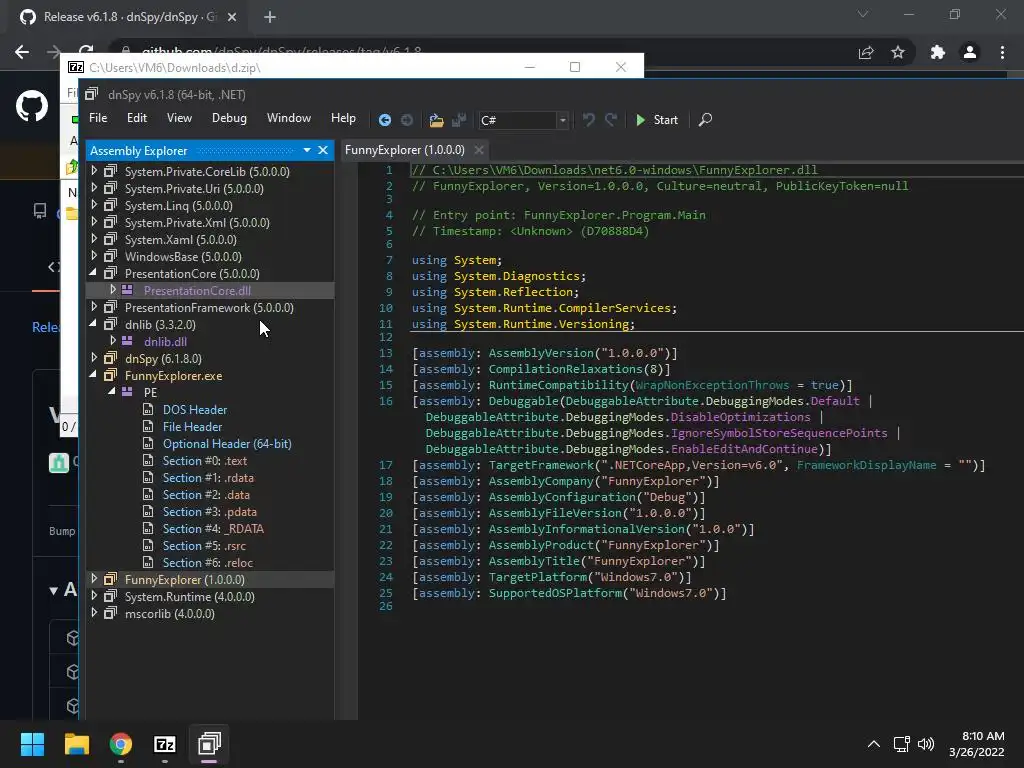Collapse the PresentationCore (5.0.0.0) node
The width and height of the screenshot is (1024, 768).
tap(93, 273)
